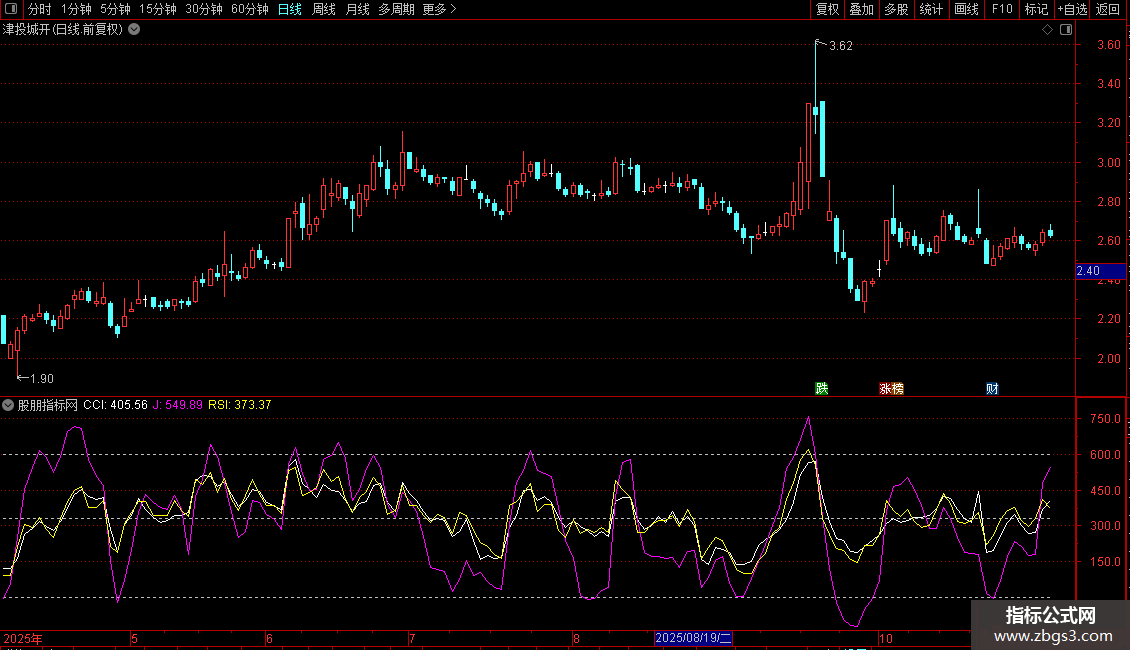Click month 10 on the time axis
Viewport: 1130px width, 650px height.
click(886, 638)
